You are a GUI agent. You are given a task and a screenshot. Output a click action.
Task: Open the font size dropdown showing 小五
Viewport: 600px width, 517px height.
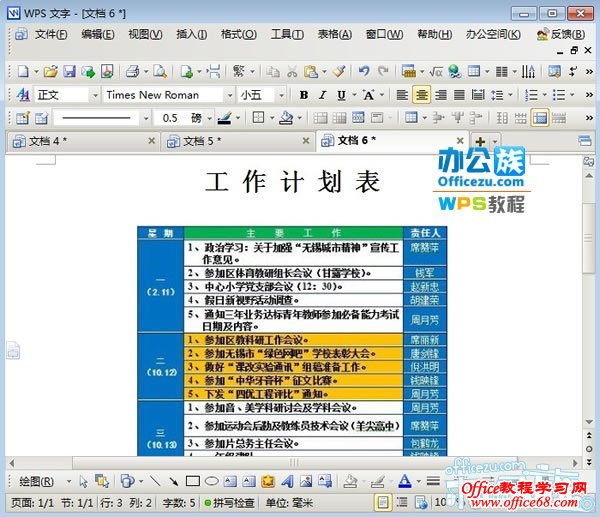(x=281, y=95)
